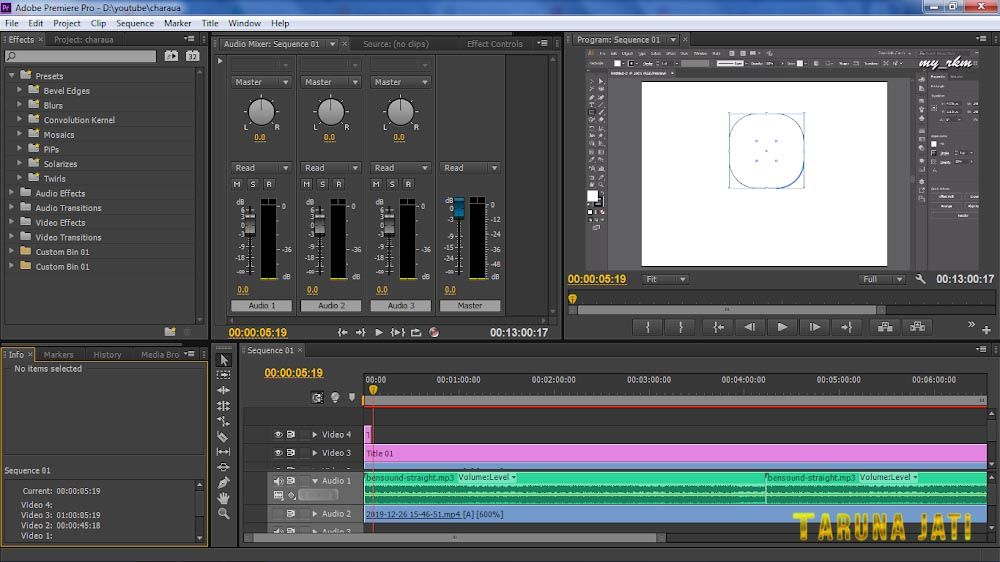
Task: Click Mark Out button in Program monitor
Action: coord(681,327)
